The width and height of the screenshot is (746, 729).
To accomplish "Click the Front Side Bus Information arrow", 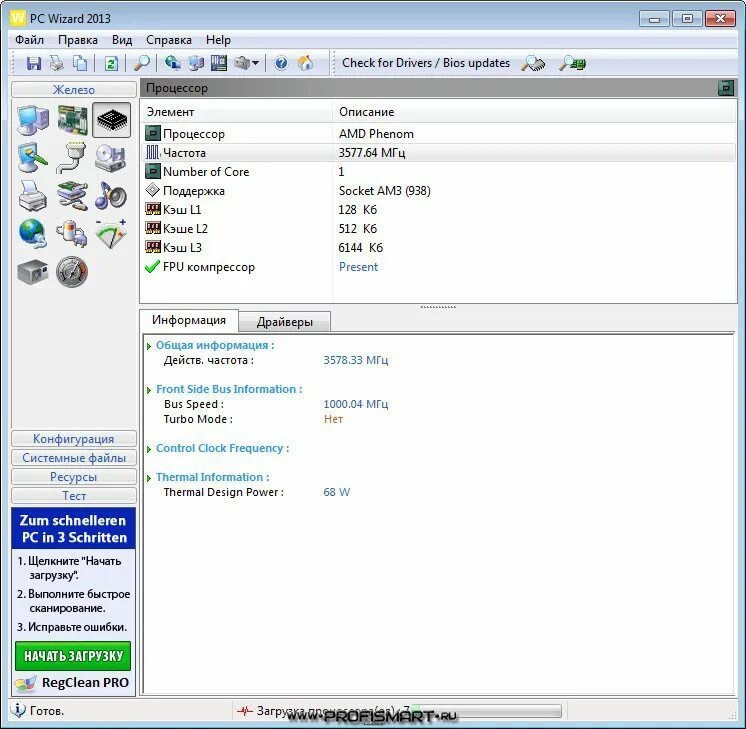I will pos(149,390).
